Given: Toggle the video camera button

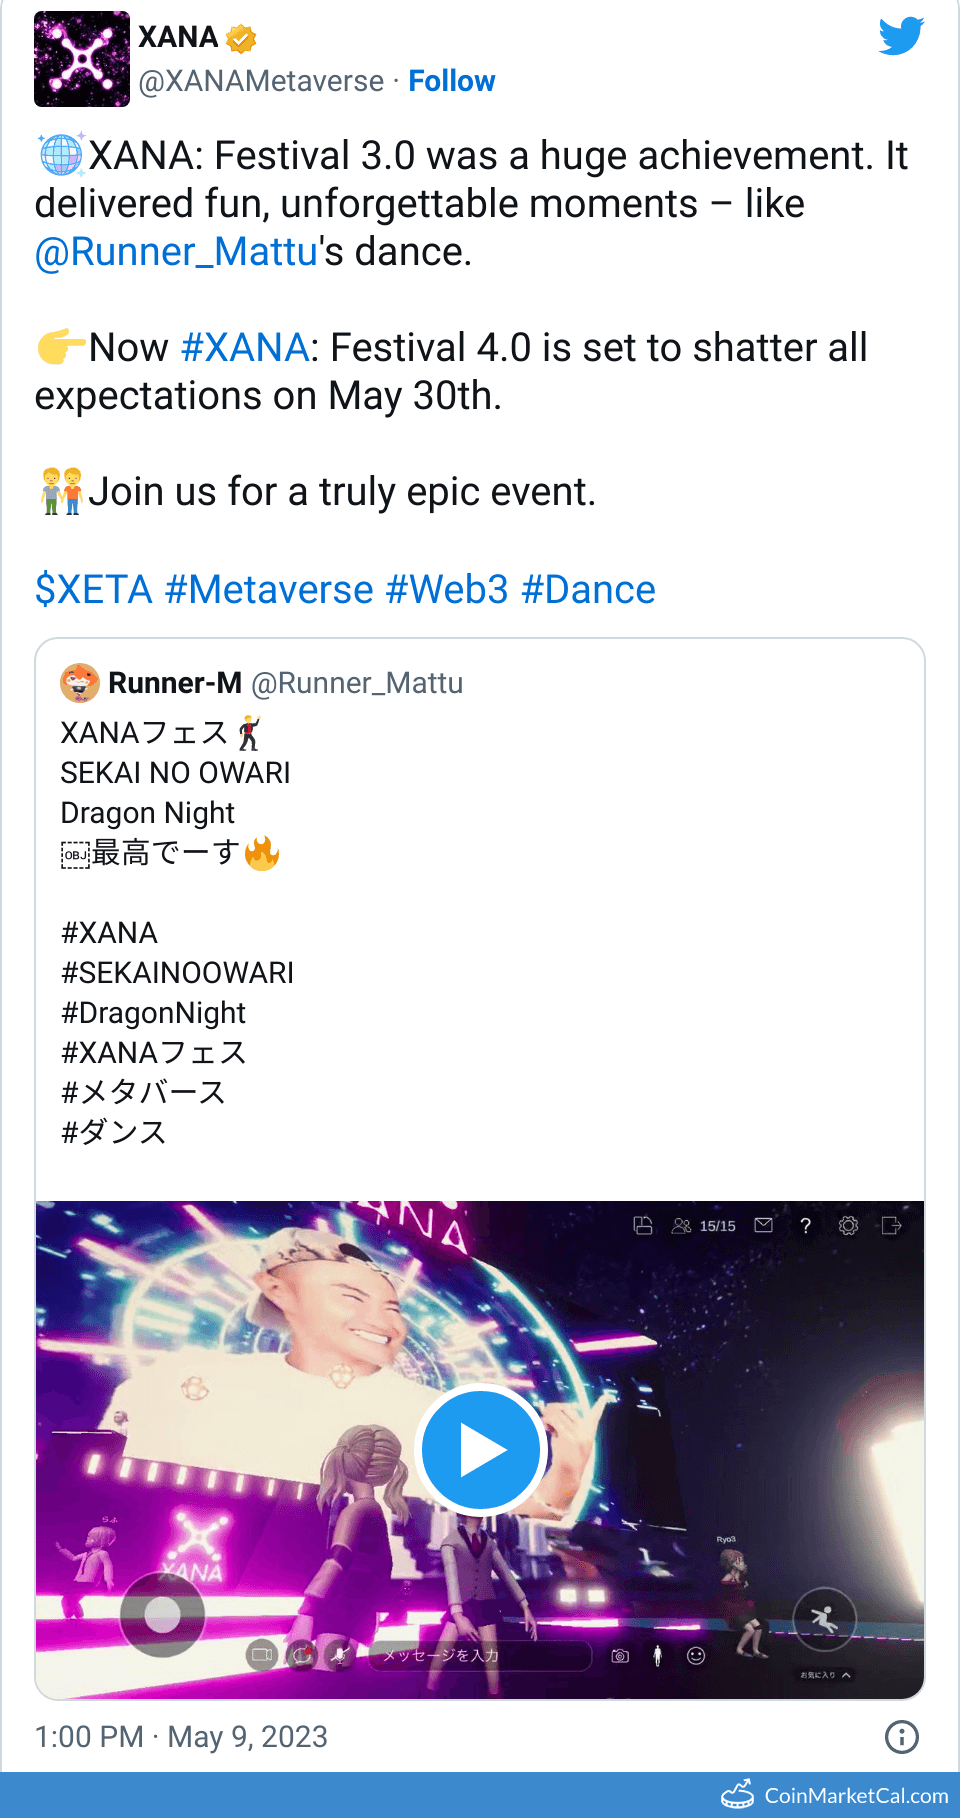Looking at the screenshot, I should click(262, 1656).
